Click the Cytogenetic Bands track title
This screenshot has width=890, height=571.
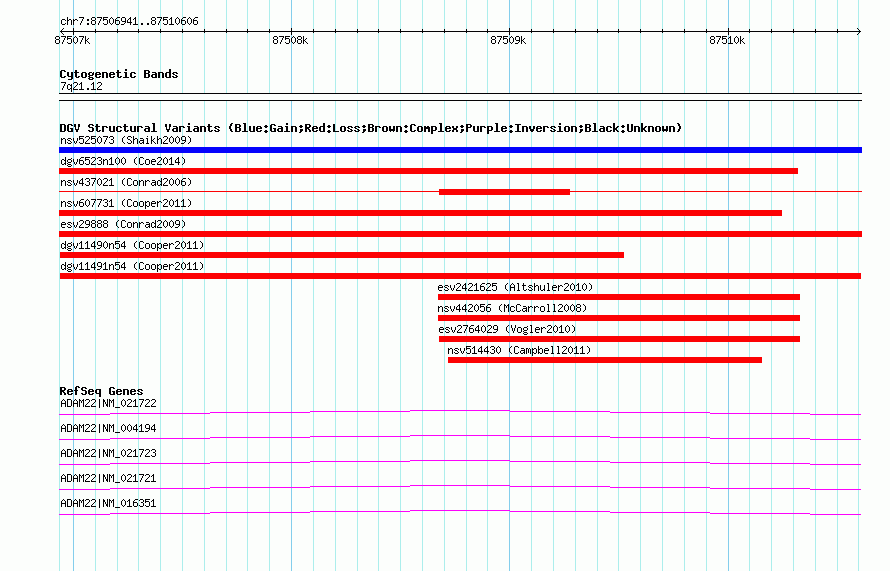tap(119, 74)
